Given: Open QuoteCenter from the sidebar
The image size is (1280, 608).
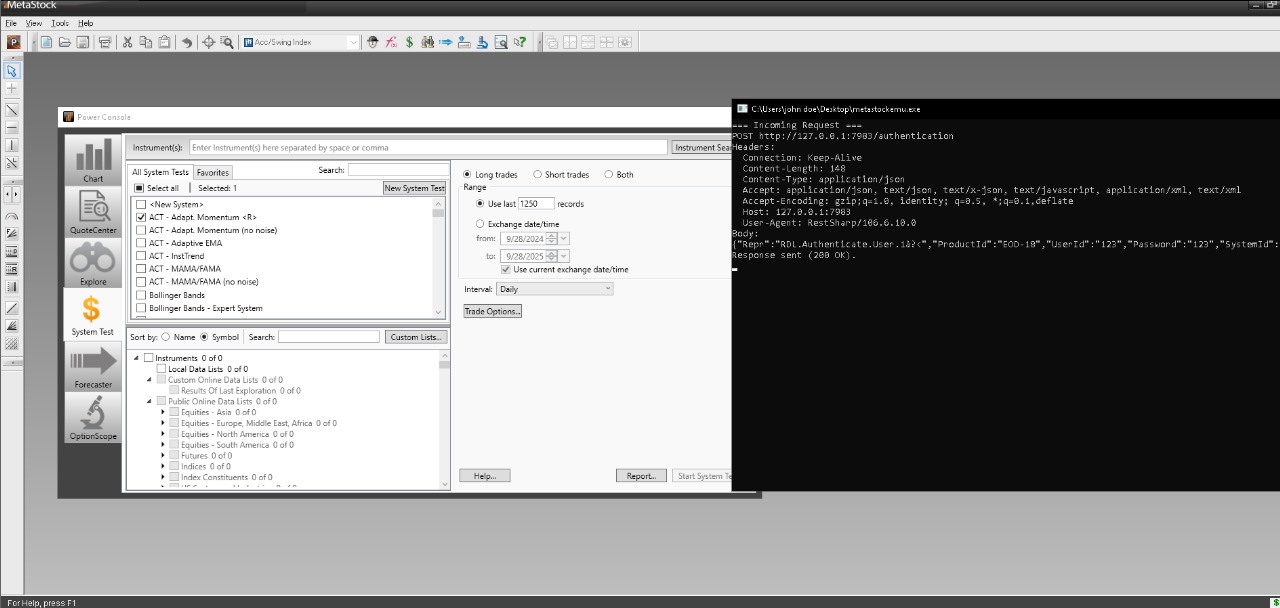Looking at the screenshot, I should [x=93, y=211].
